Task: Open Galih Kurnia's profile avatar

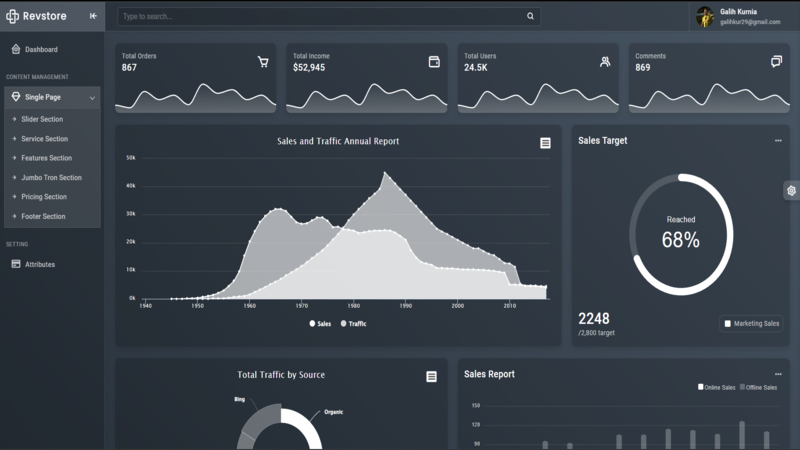Action: coord(705,17)
